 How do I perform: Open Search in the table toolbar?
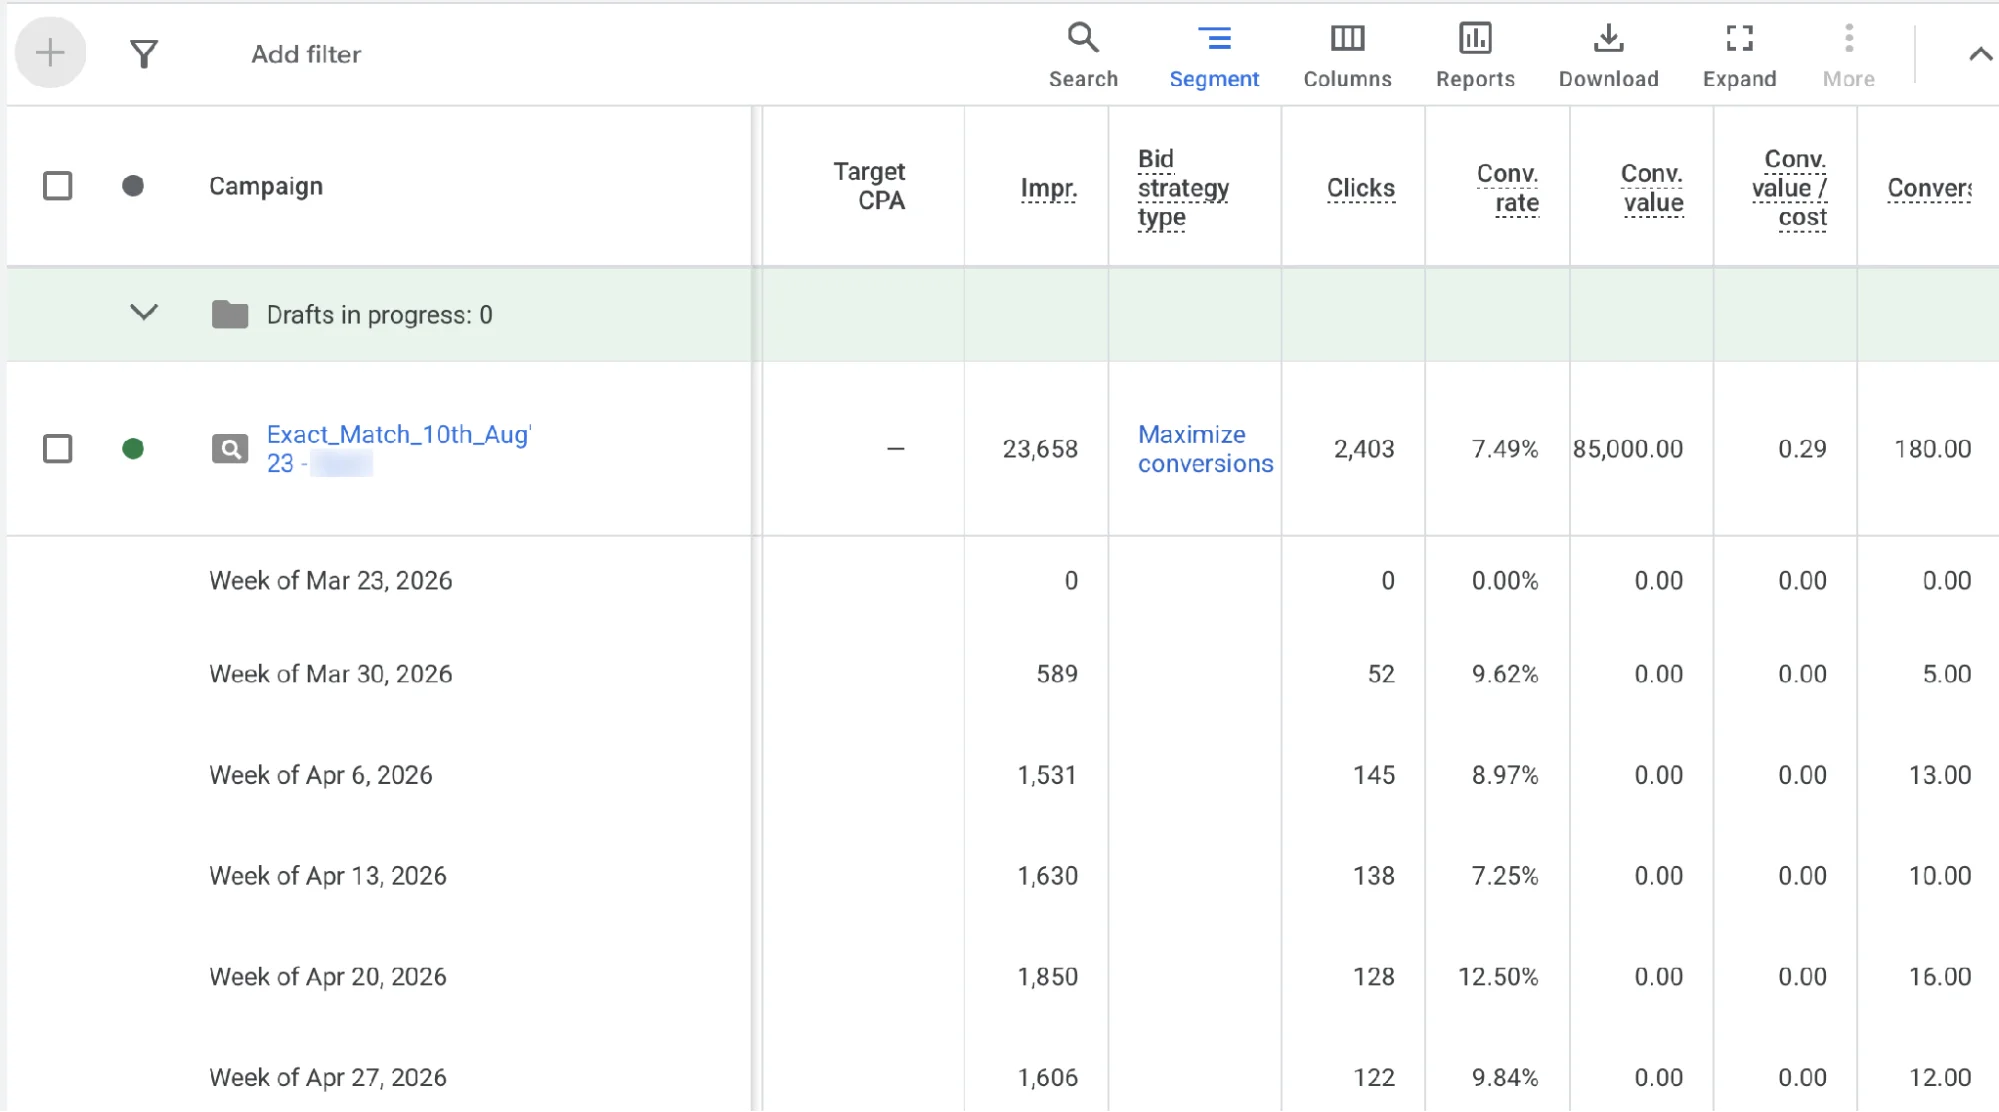(x=1083, y=56)
